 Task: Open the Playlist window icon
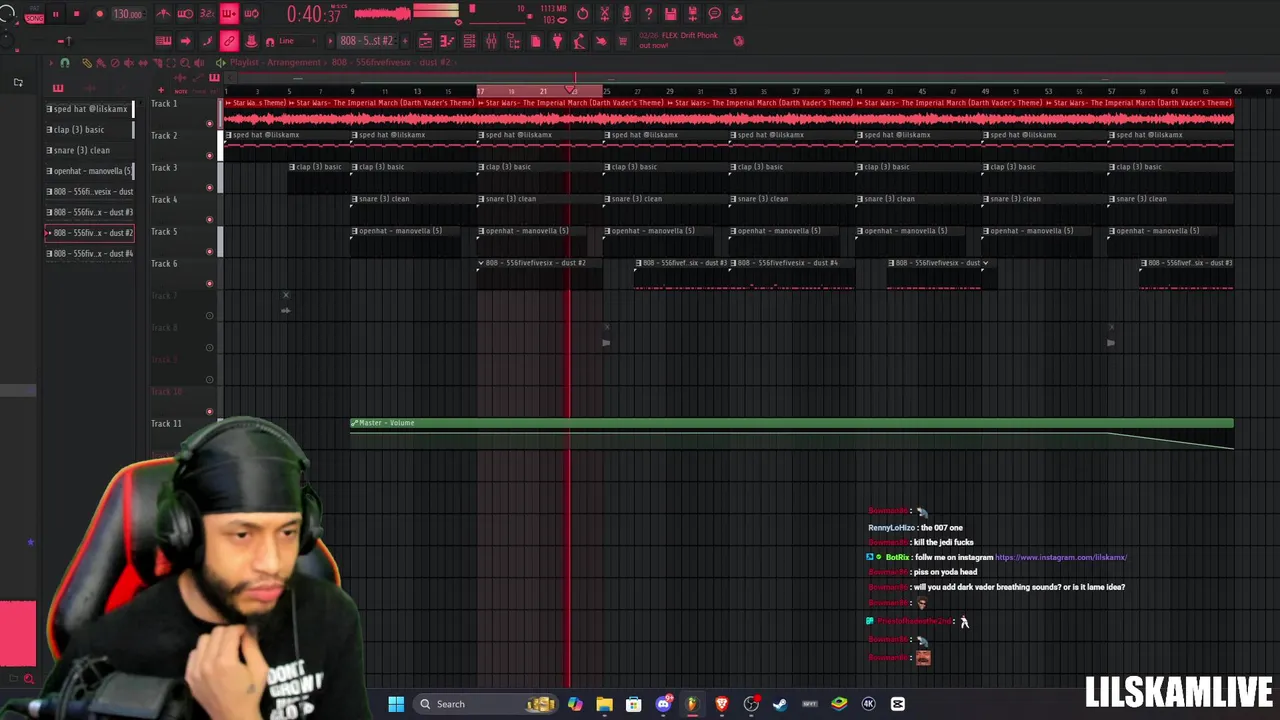click(425, 41)
